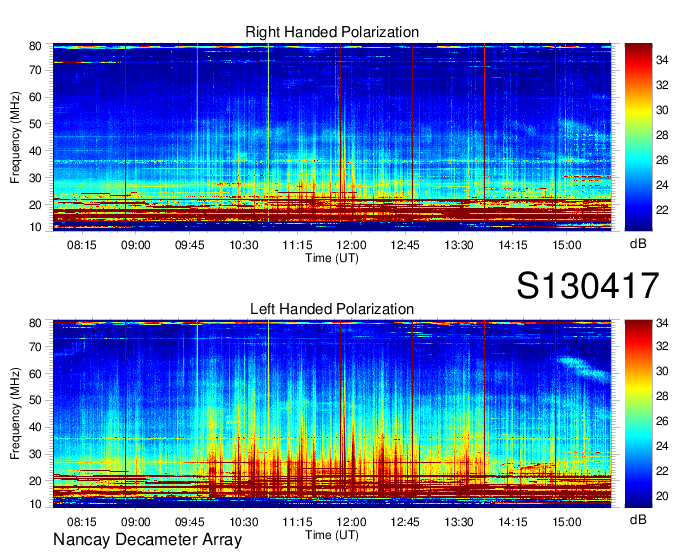Click the 14:15 tick on top plot
Screen dimensions: 680x552
click(513, 245)
